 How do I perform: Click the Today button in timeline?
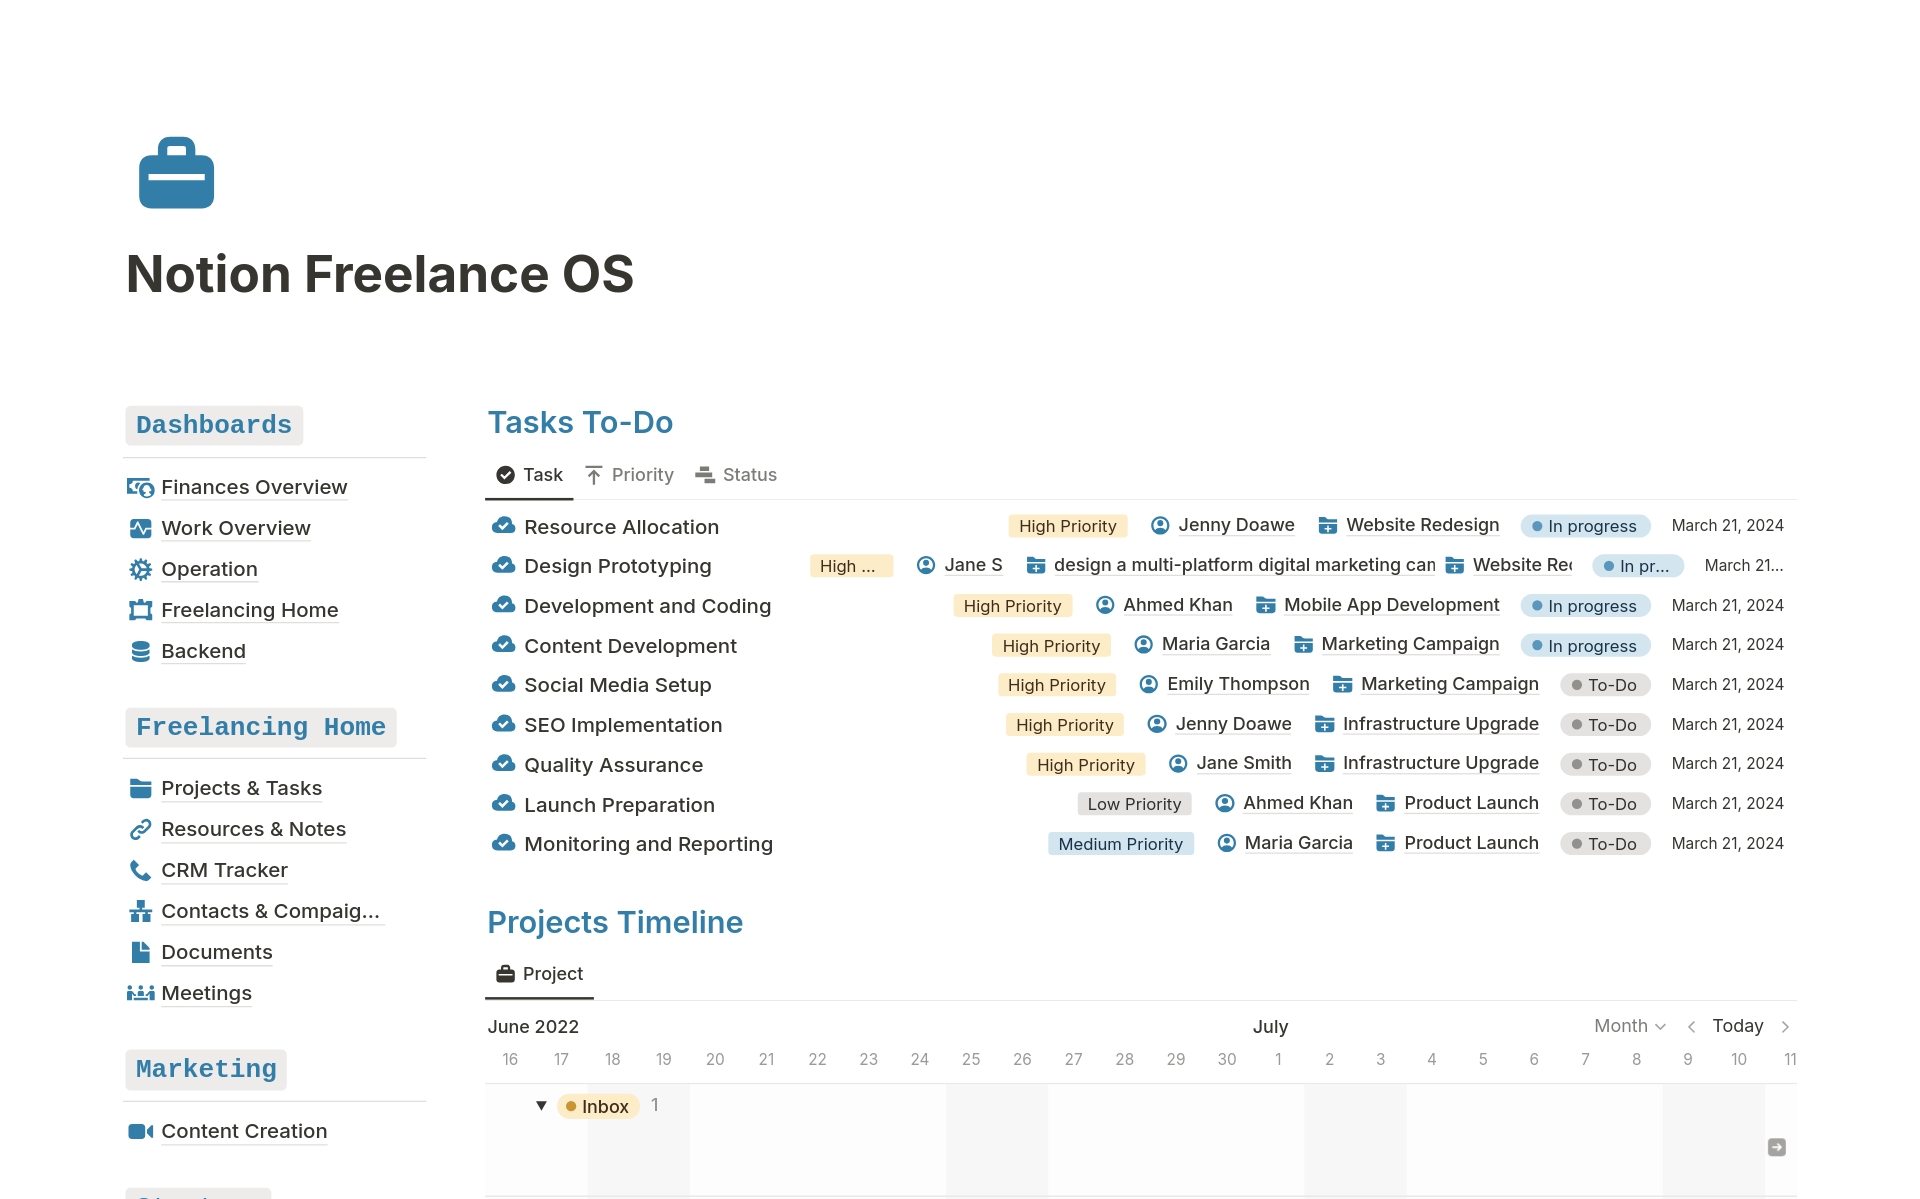[1737, 1026]
